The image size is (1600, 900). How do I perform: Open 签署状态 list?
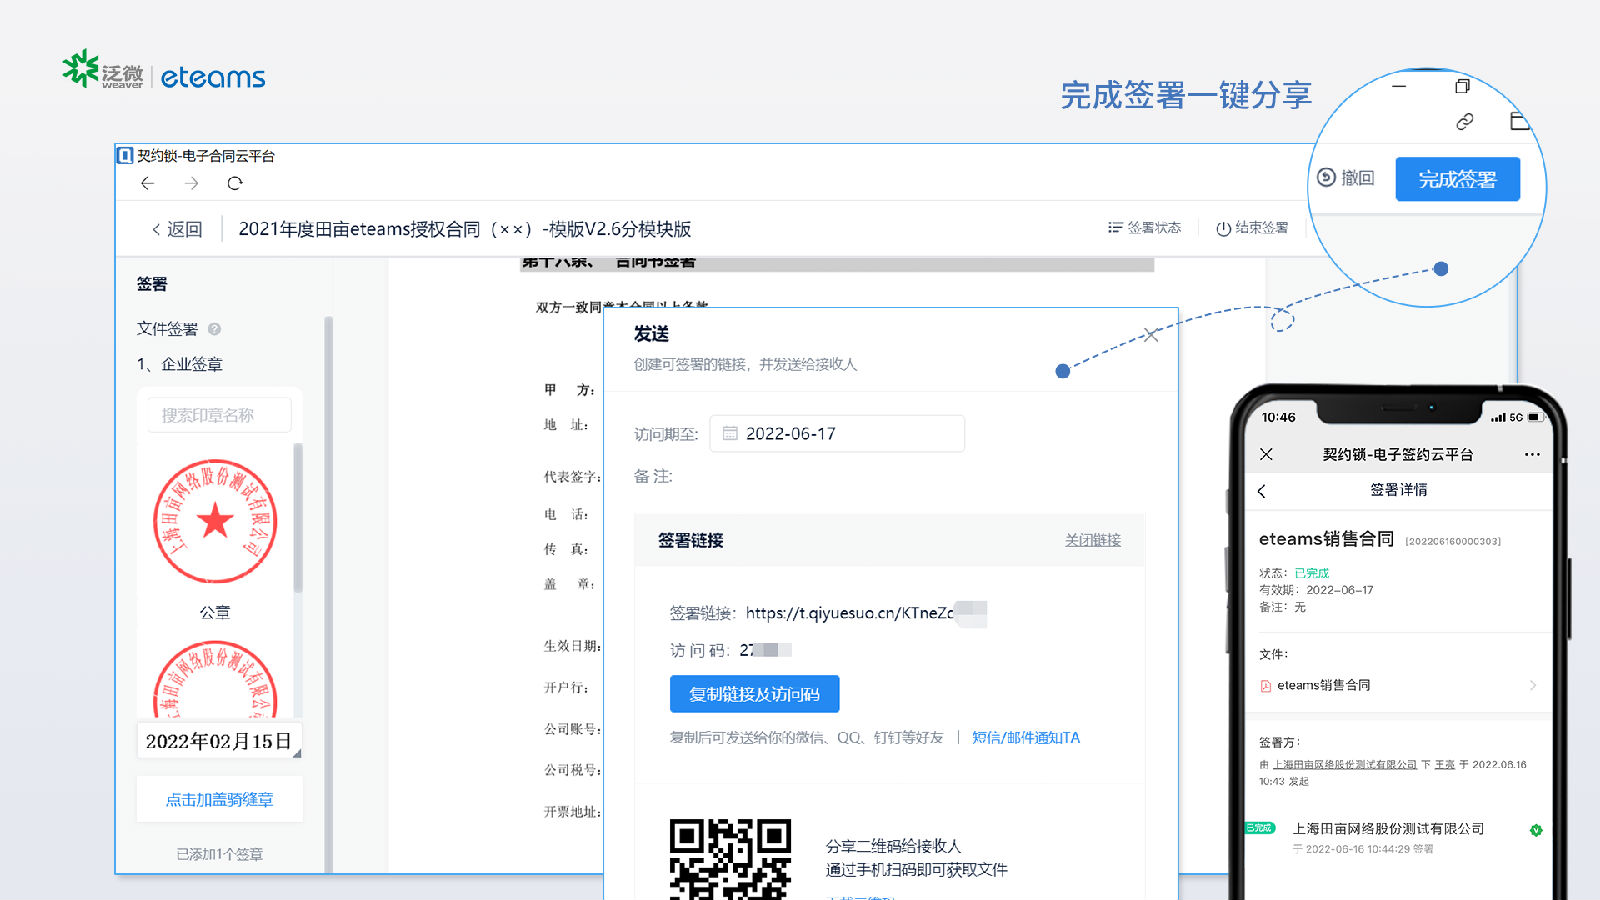click(1144, 228)
